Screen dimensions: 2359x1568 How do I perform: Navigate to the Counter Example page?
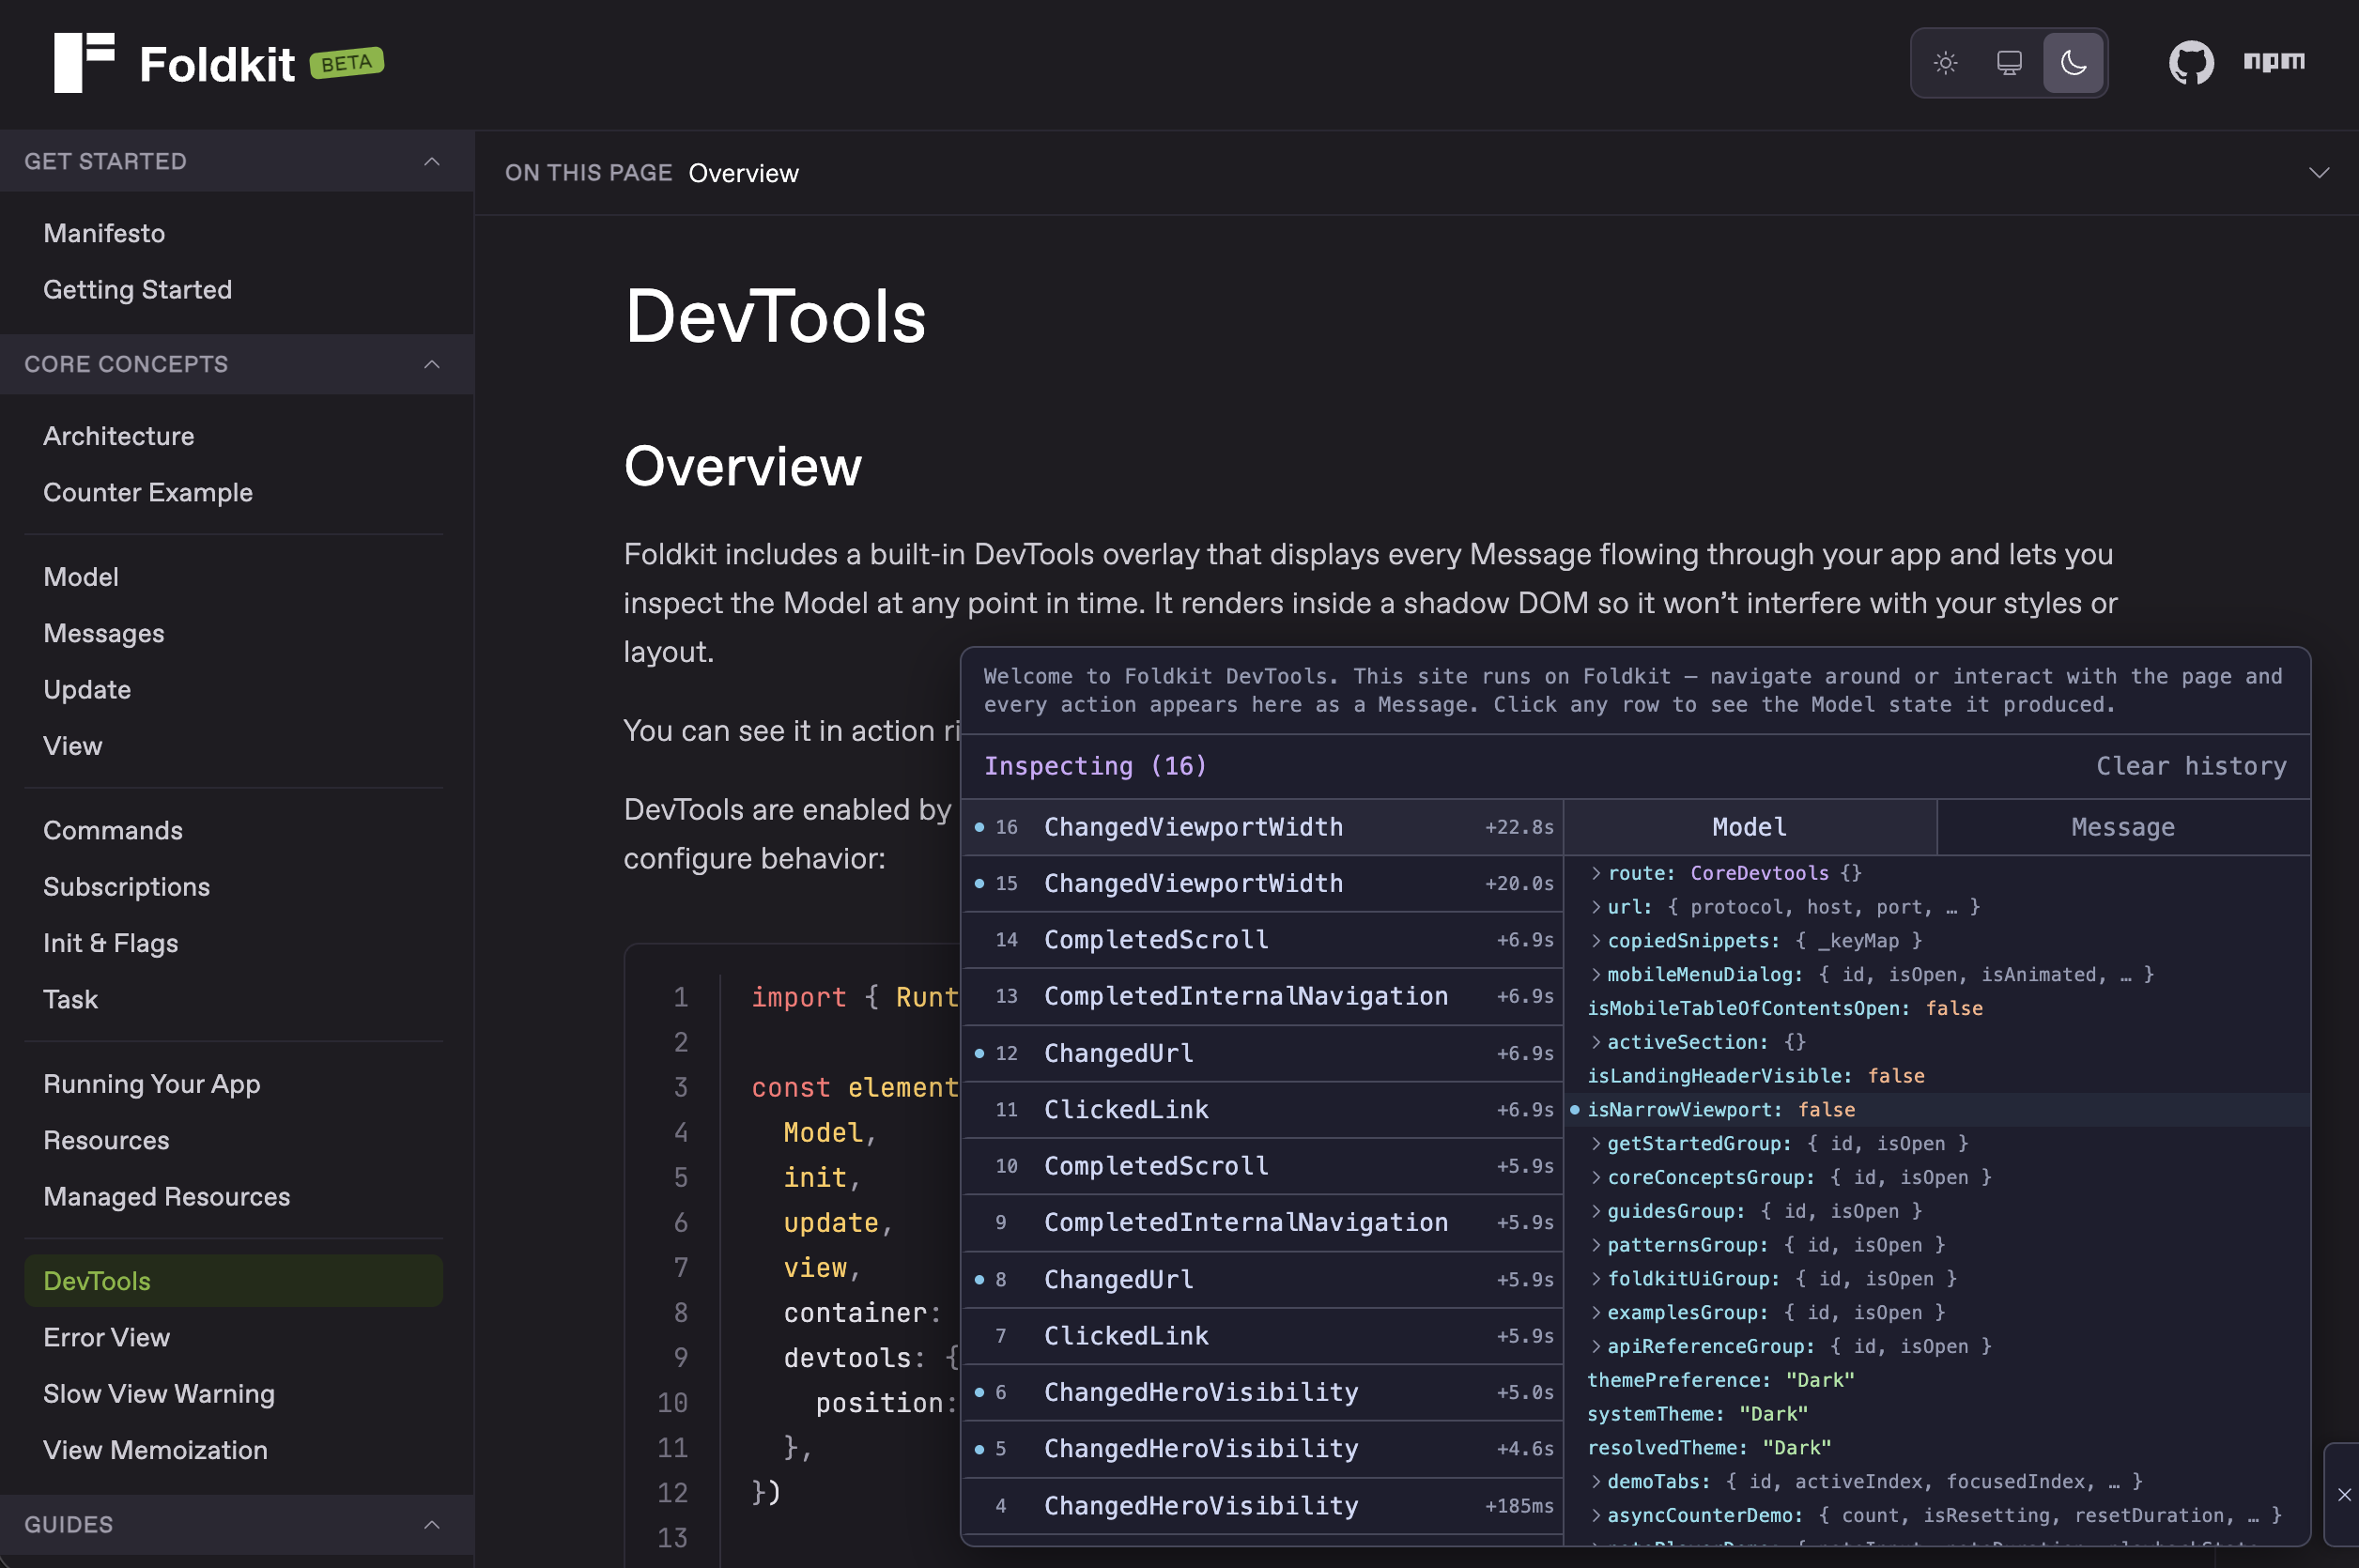(148, 492)
